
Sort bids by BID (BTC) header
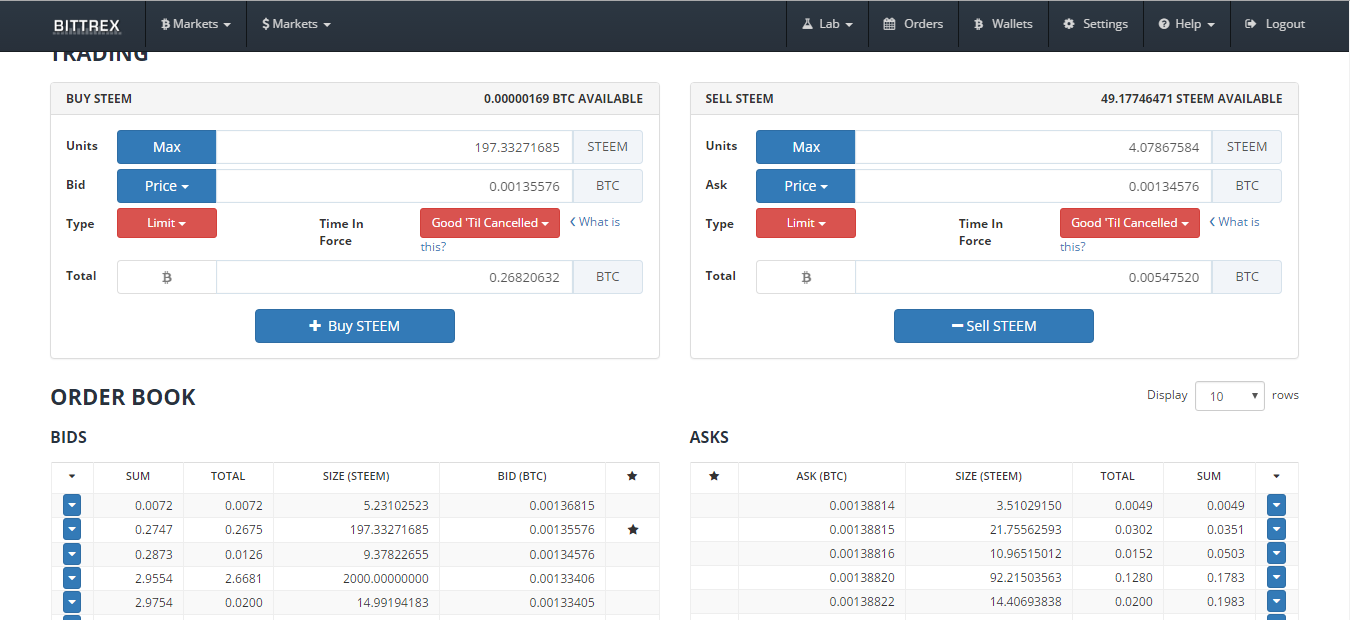(522, 476)
